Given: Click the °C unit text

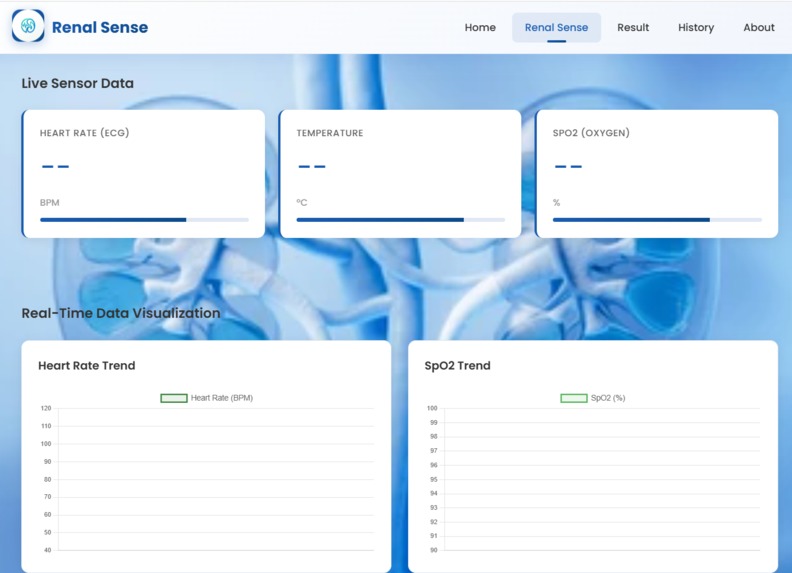Looking at the screenshot, I should point(302,203).
